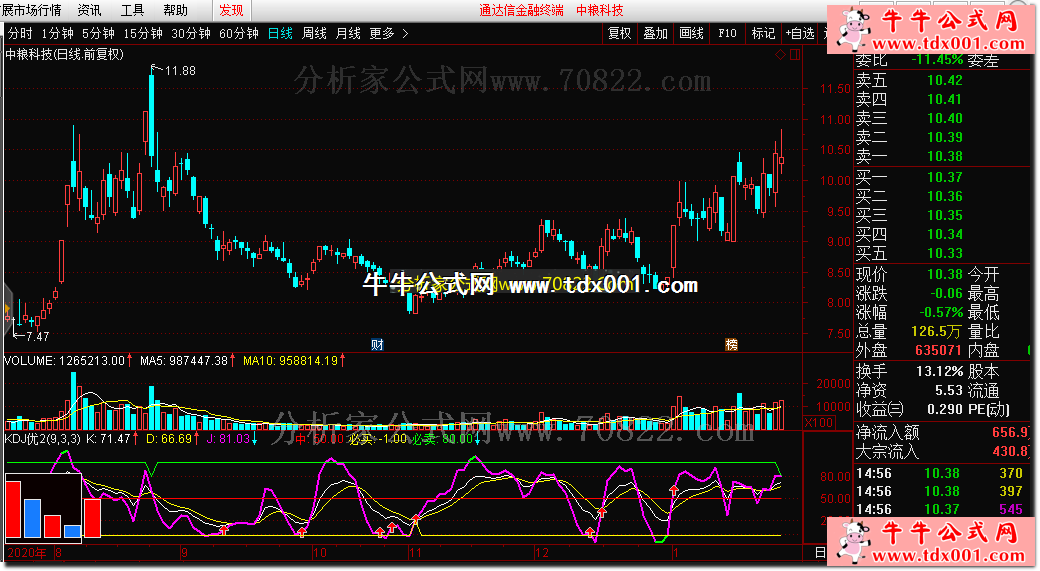Click the red panel layout icon
Screen dimensions: 1040x571
795,54
